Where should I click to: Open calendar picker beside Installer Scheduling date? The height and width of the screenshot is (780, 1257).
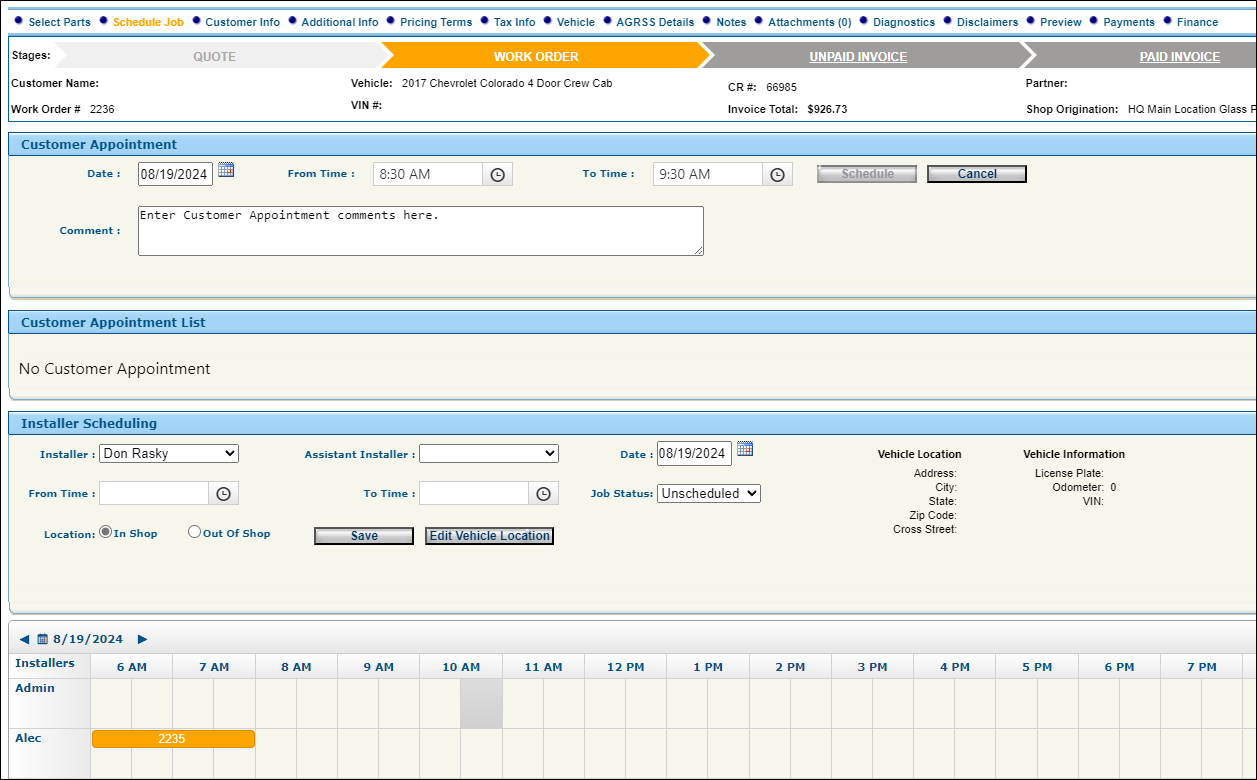(x=745, y=449)
